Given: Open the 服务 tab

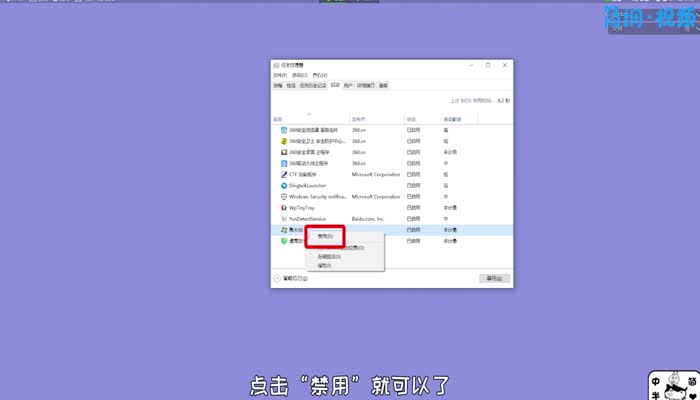Looking at the screenshot, I should pyautogui.click(x=383, y=86).
